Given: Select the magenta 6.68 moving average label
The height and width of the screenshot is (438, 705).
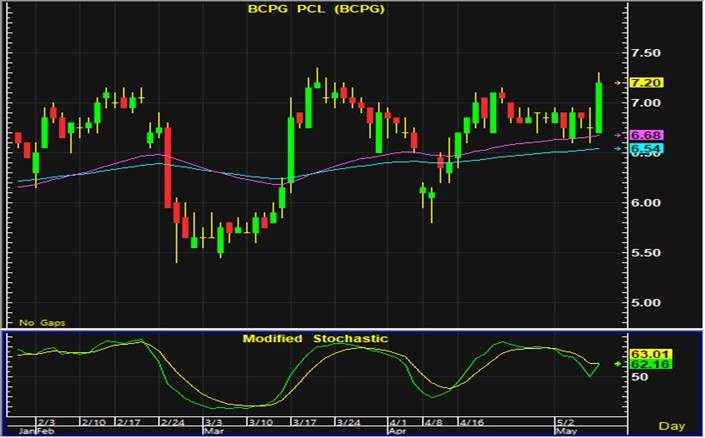Looking at the screenshot, I should (646, 135).
